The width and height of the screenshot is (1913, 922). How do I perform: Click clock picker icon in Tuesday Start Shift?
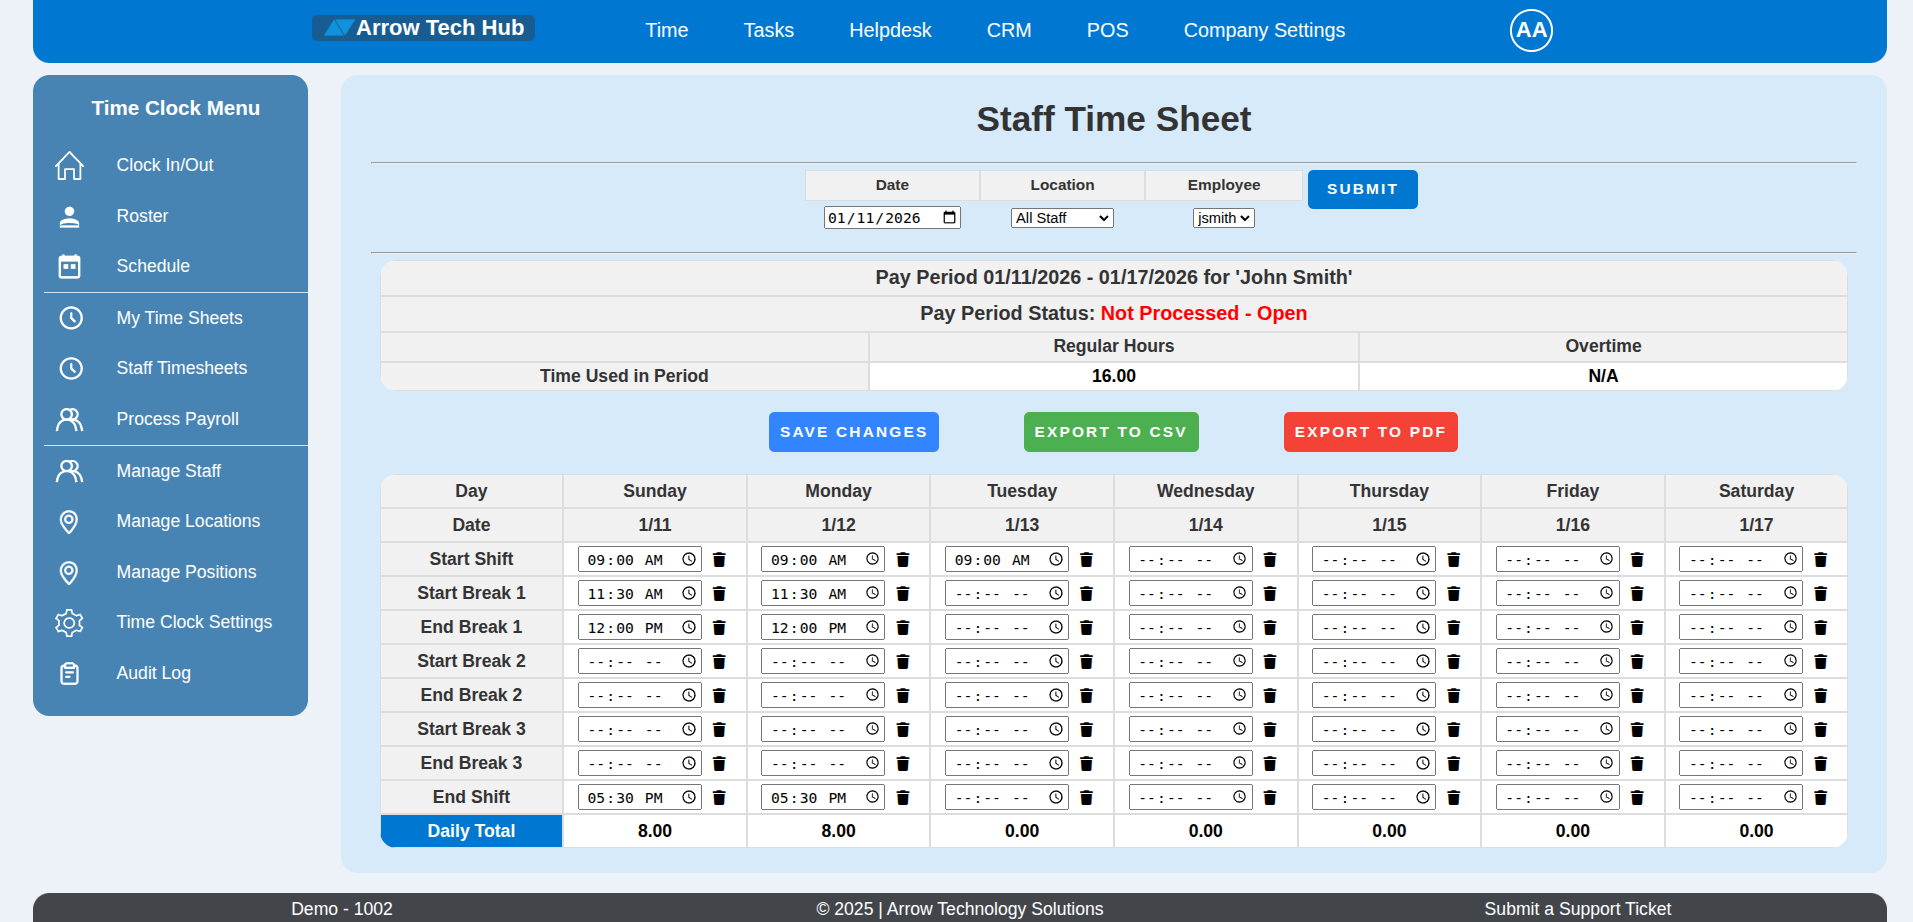(x=1055, y=560)
